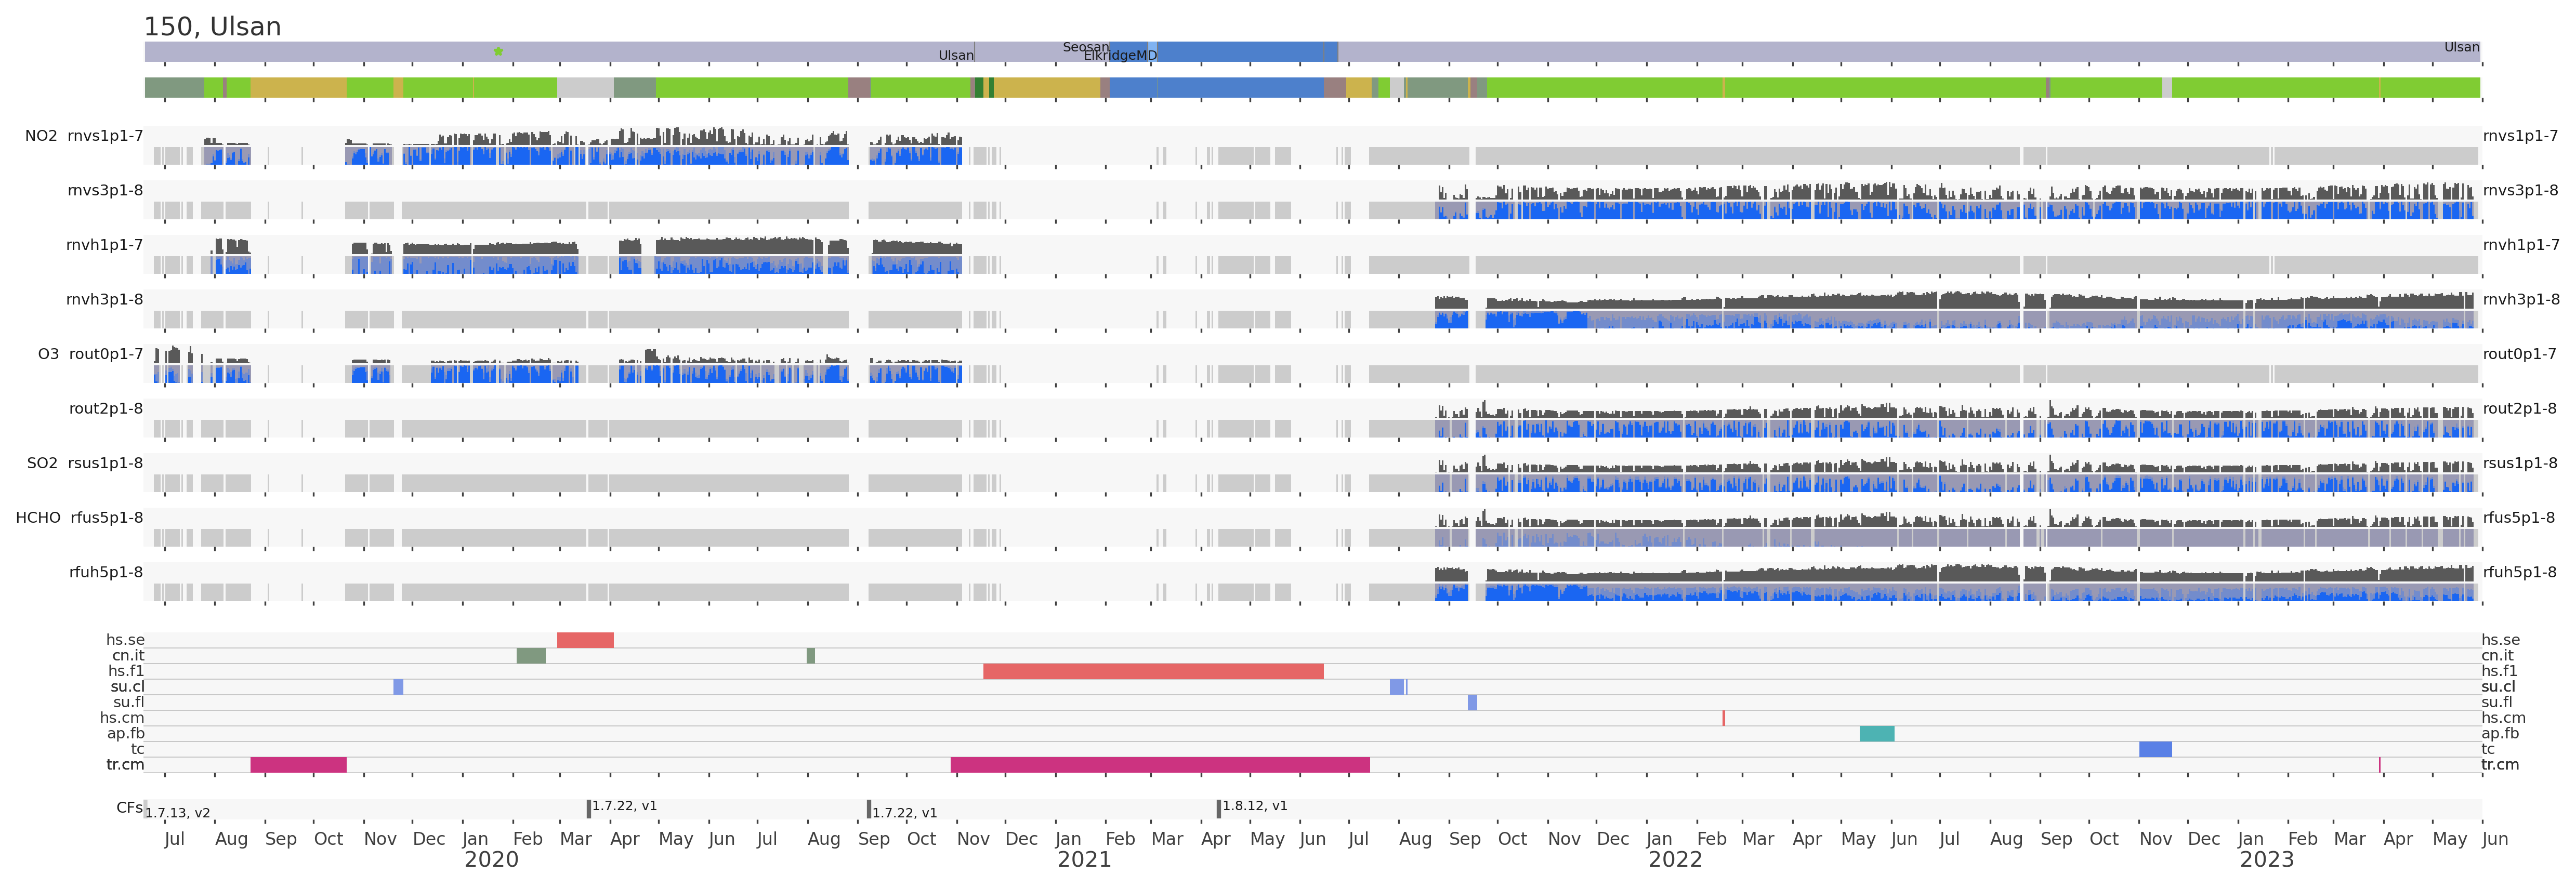
Task: Select the thin red hs.cm marker
Action: coord(1723,718)
